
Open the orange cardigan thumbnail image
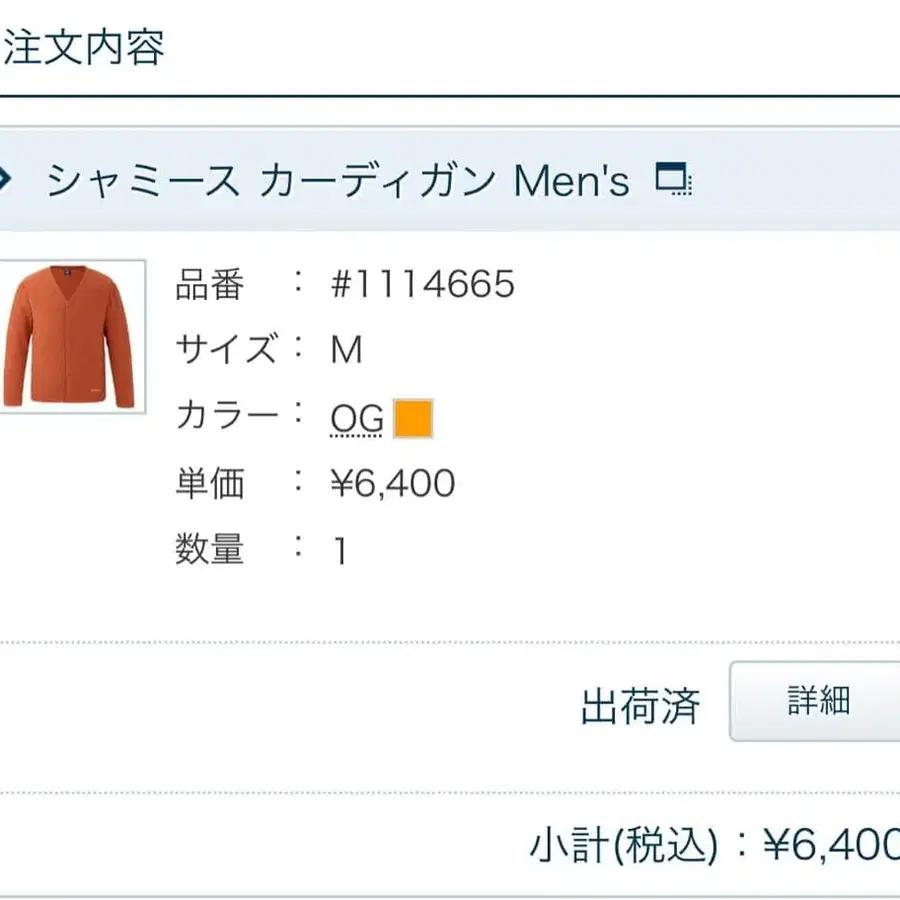point(70,337)
